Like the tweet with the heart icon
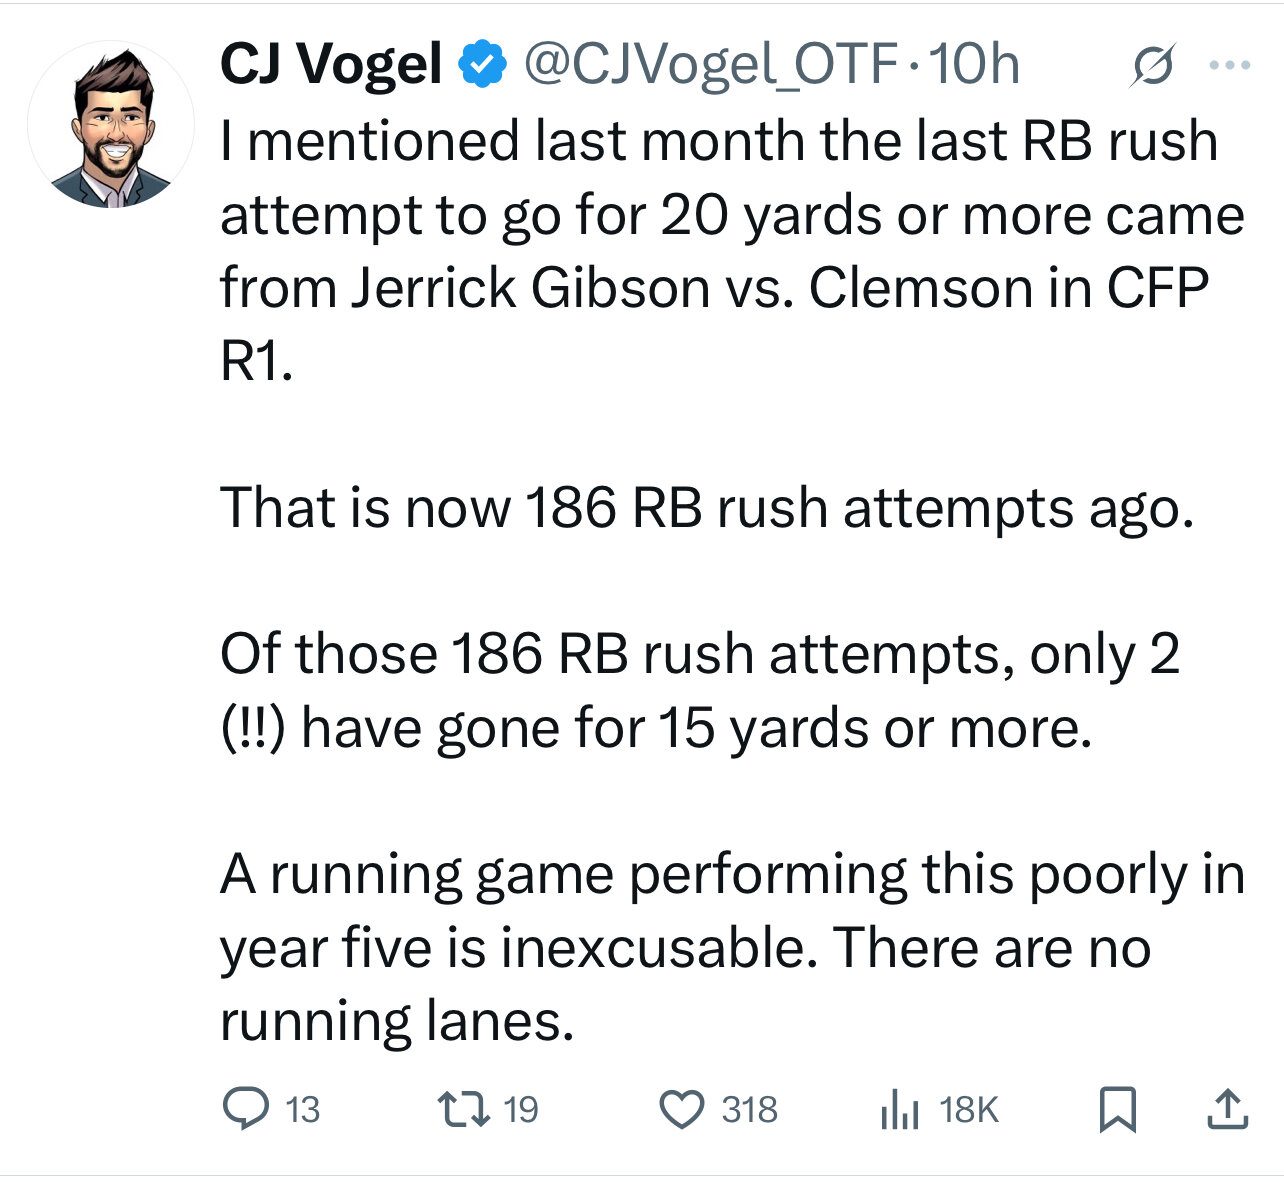 pyautogui.click(x=684, y=1109)
